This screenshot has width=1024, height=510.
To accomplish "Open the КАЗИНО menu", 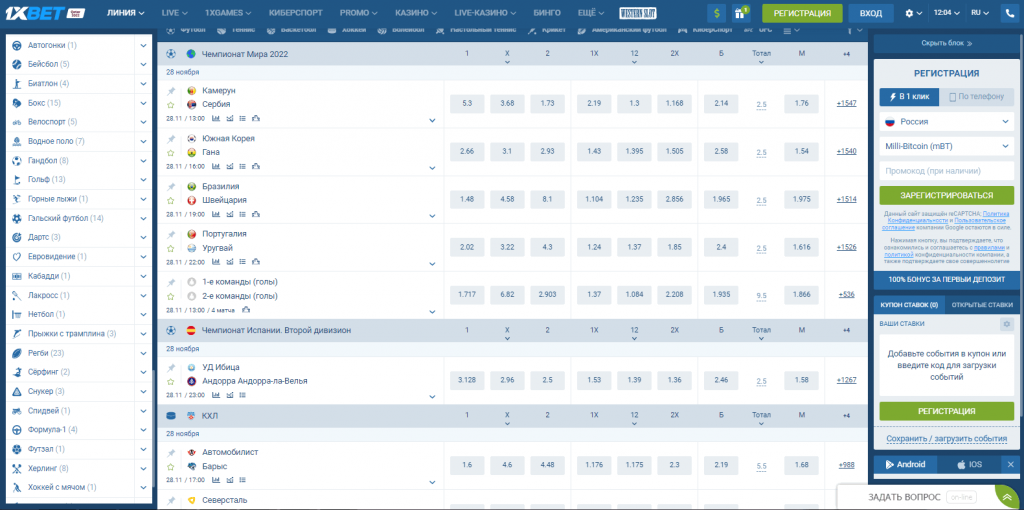I will tap(415, 13).
